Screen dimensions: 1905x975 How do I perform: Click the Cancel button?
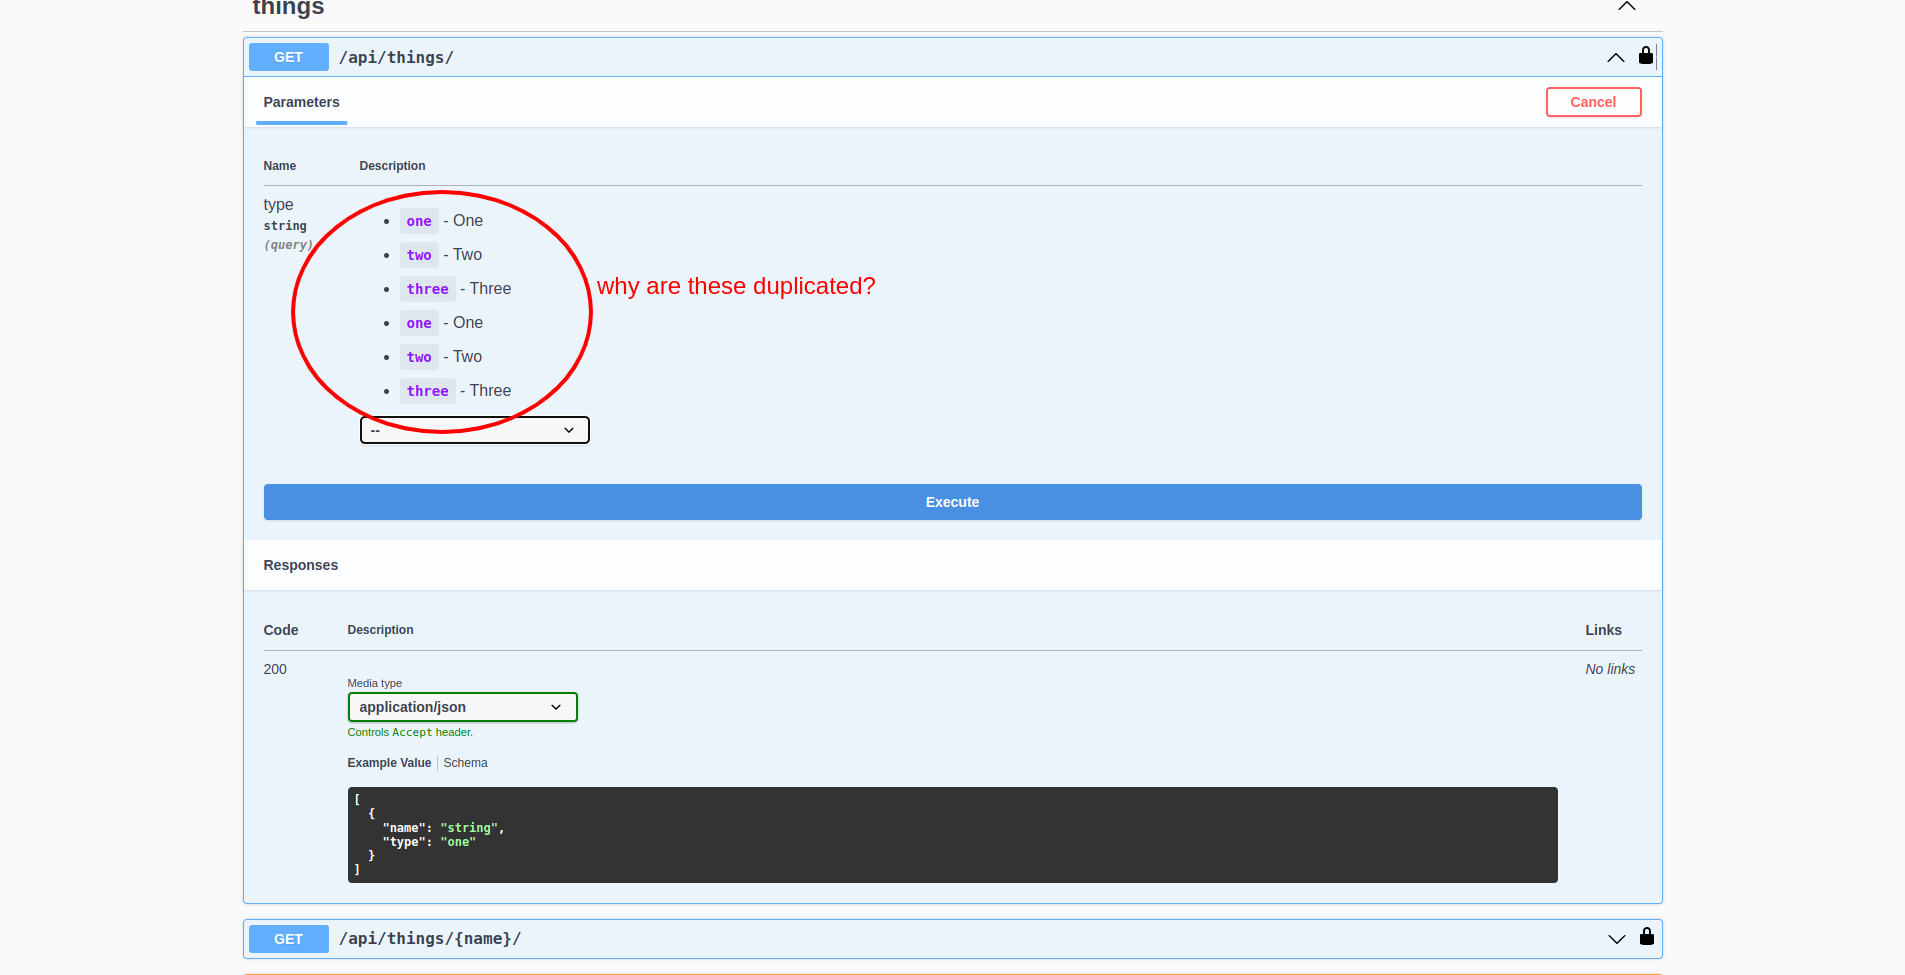(1592, 101)
